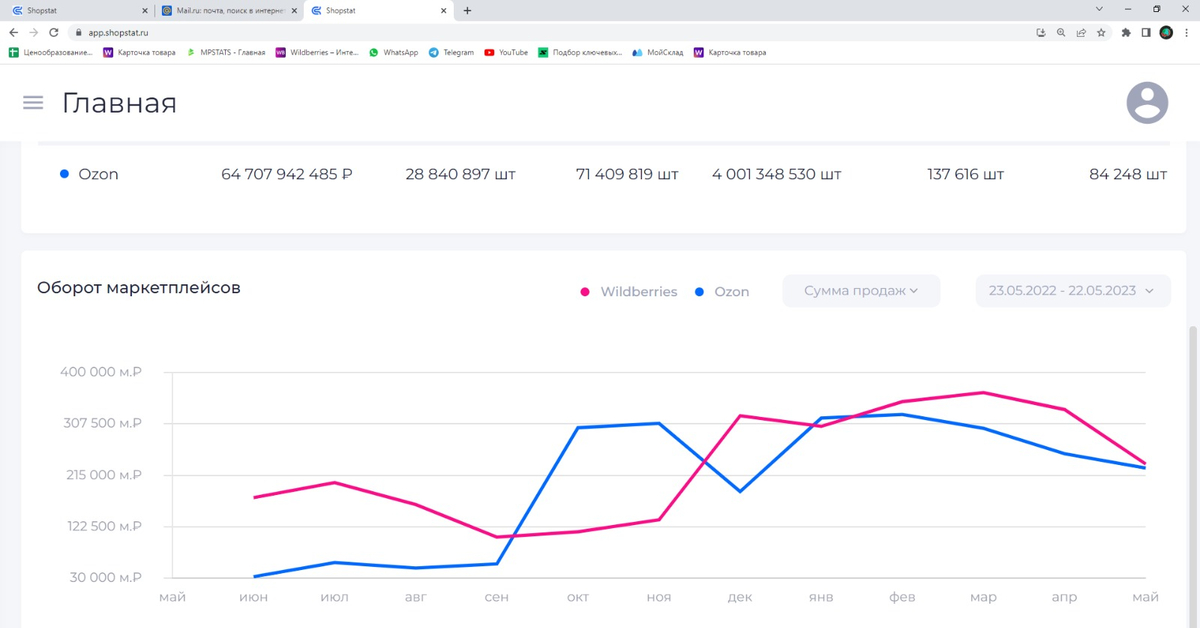Click the browser zoom magnifier icon
The image size is (1200, 628).
click(1061, 32)
